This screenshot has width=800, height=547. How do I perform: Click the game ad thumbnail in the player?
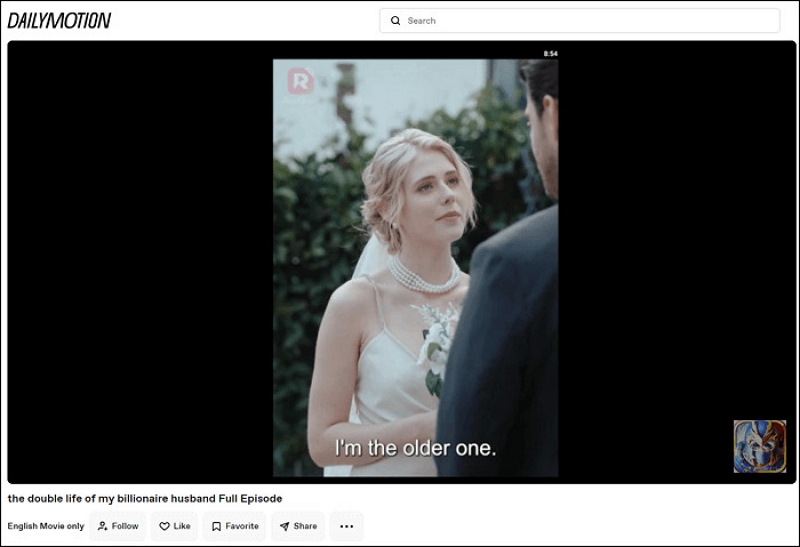pos(760,446)
